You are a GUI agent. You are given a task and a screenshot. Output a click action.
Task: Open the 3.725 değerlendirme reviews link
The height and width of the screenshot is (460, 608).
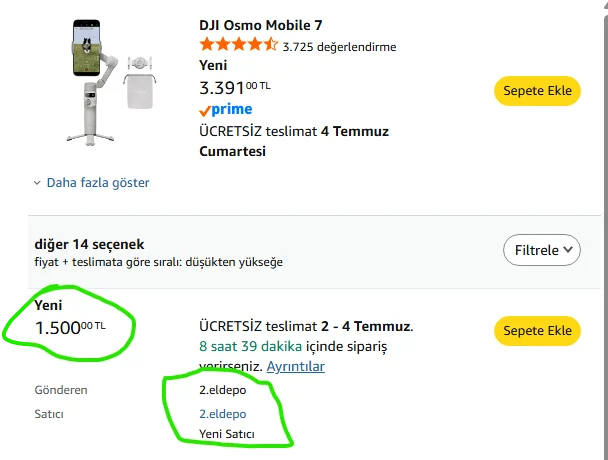point(339,47)
